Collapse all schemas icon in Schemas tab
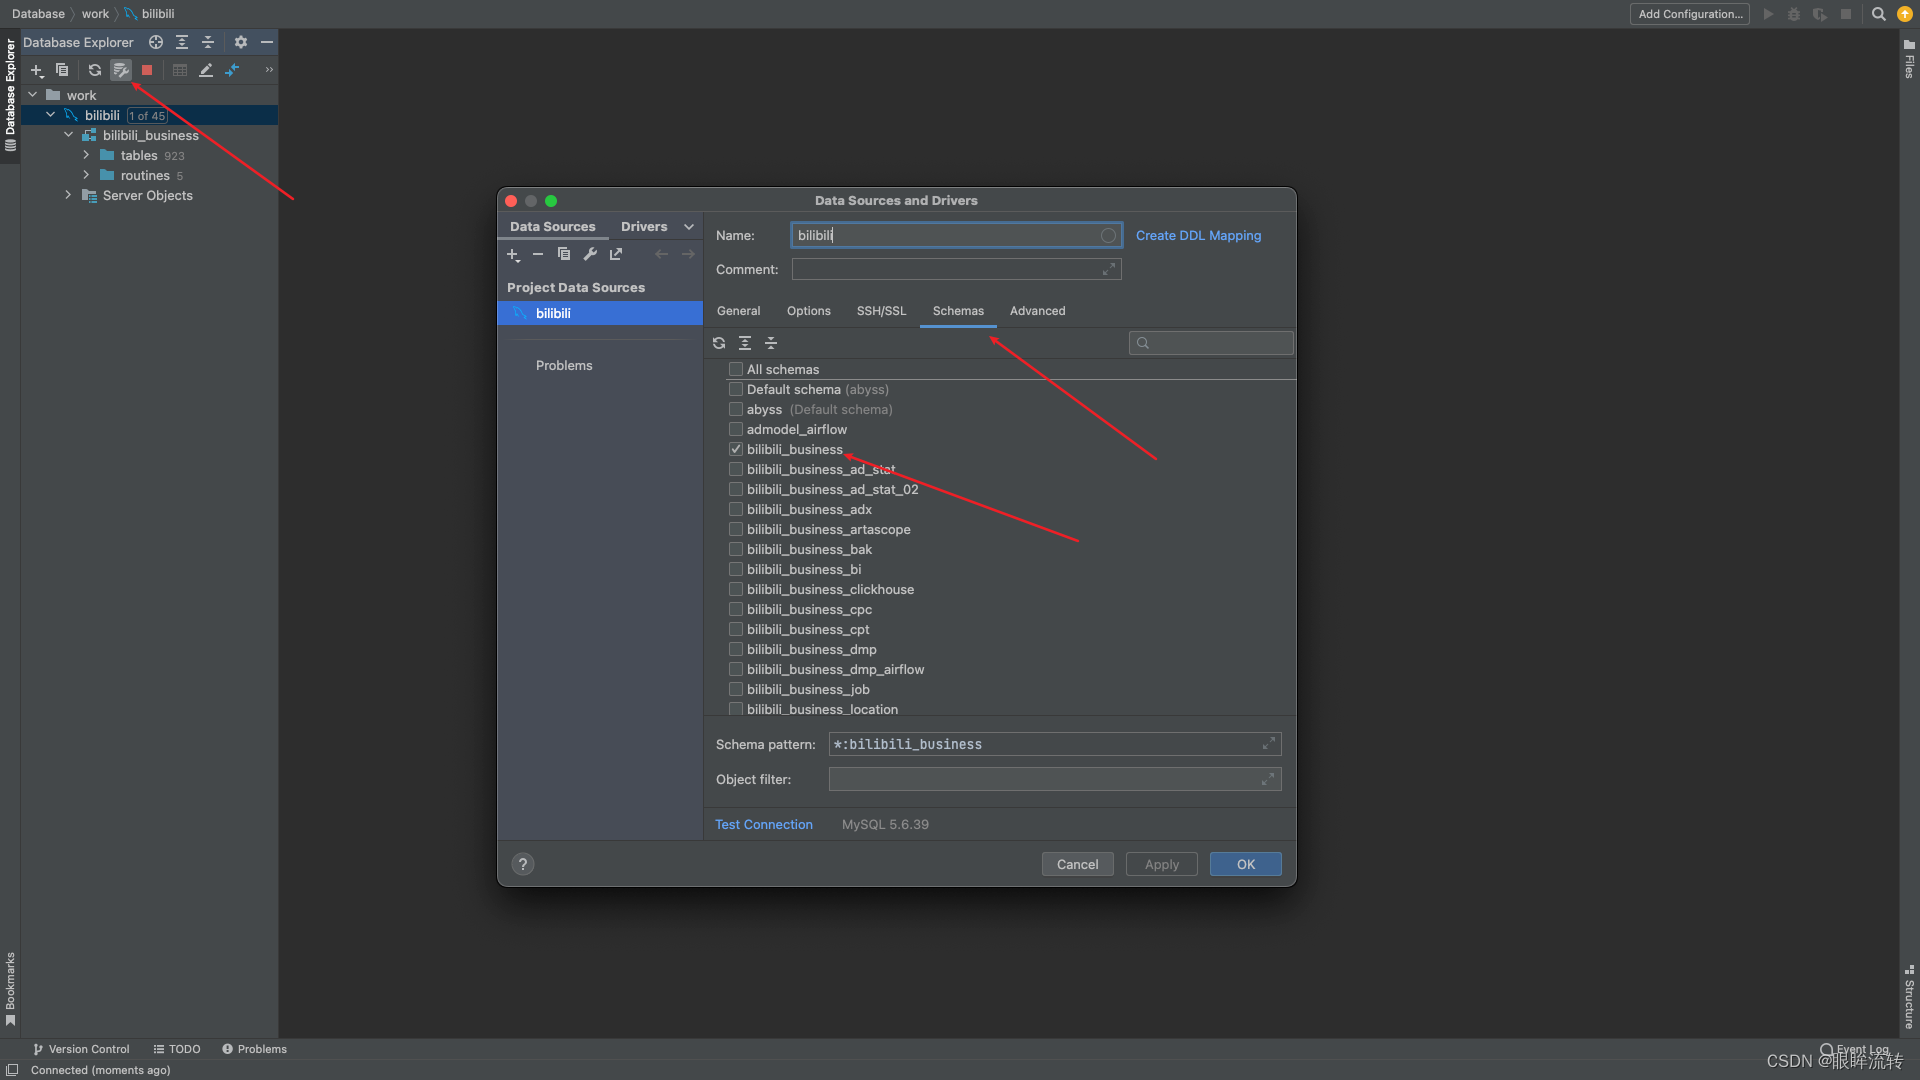Image resolution: width=1920 pixels, height=1080 pixels. pos(771,343)
